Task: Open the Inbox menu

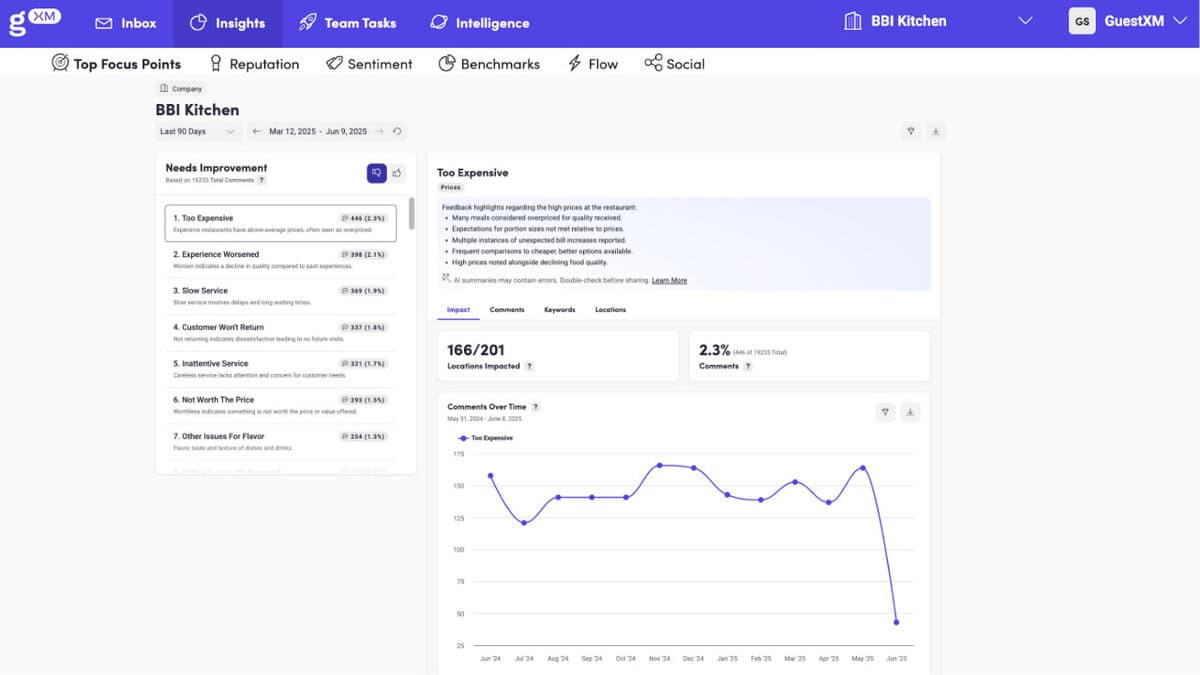Action: coord(126,23)
